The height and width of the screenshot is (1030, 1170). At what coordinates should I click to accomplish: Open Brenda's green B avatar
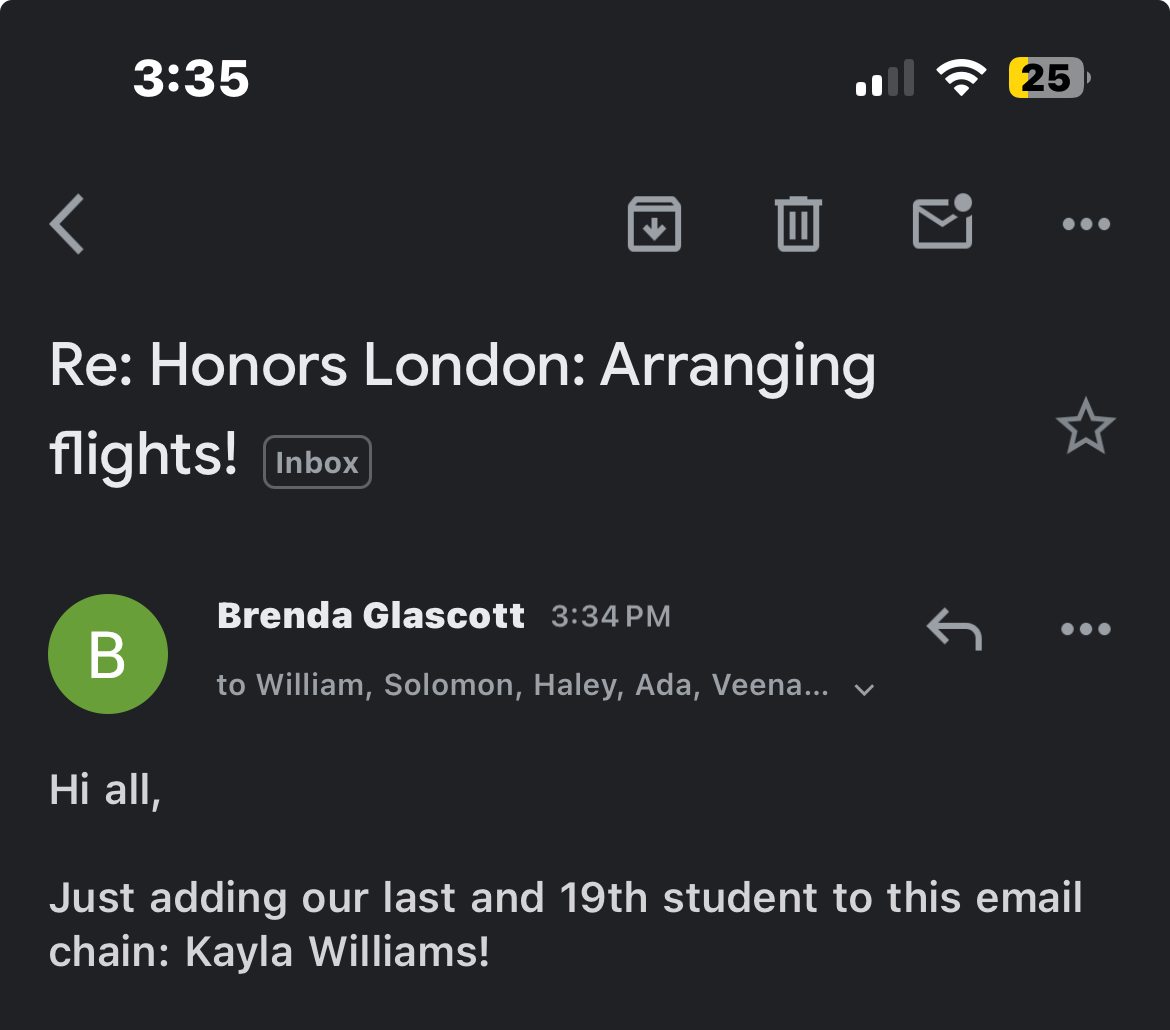click(107, 654)
